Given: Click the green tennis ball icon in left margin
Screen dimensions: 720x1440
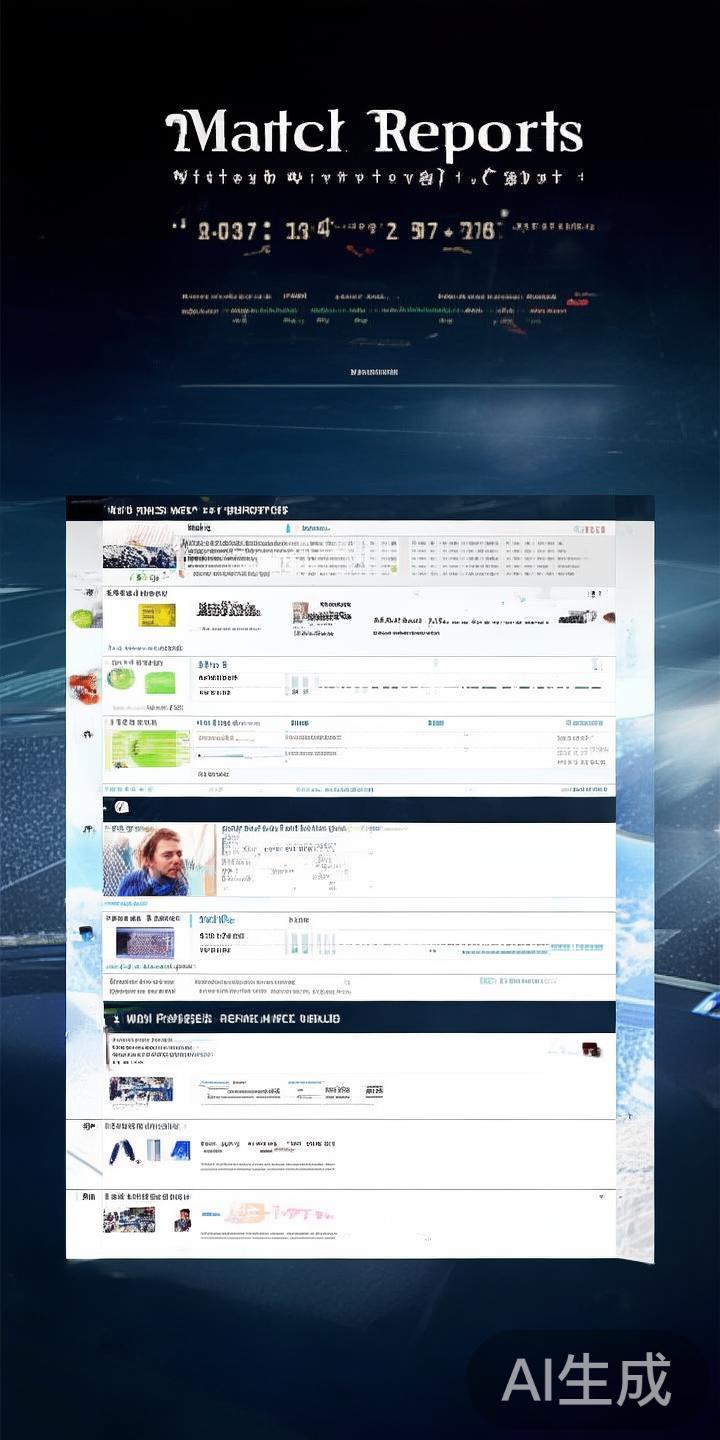Looking at the screenshot, I should pyautogui.click(x=81, y=618).
